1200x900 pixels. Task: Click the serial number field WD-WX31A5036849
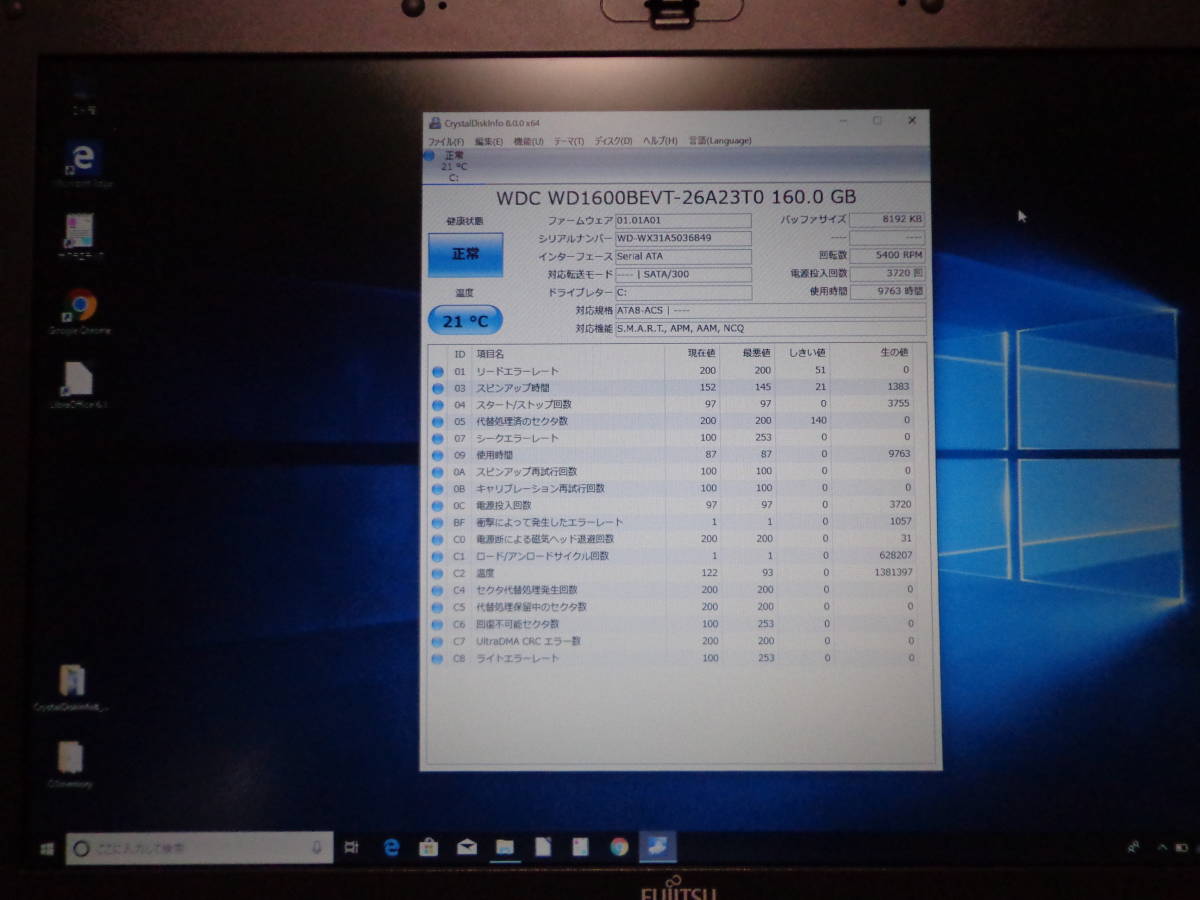(x=683, y=238)
